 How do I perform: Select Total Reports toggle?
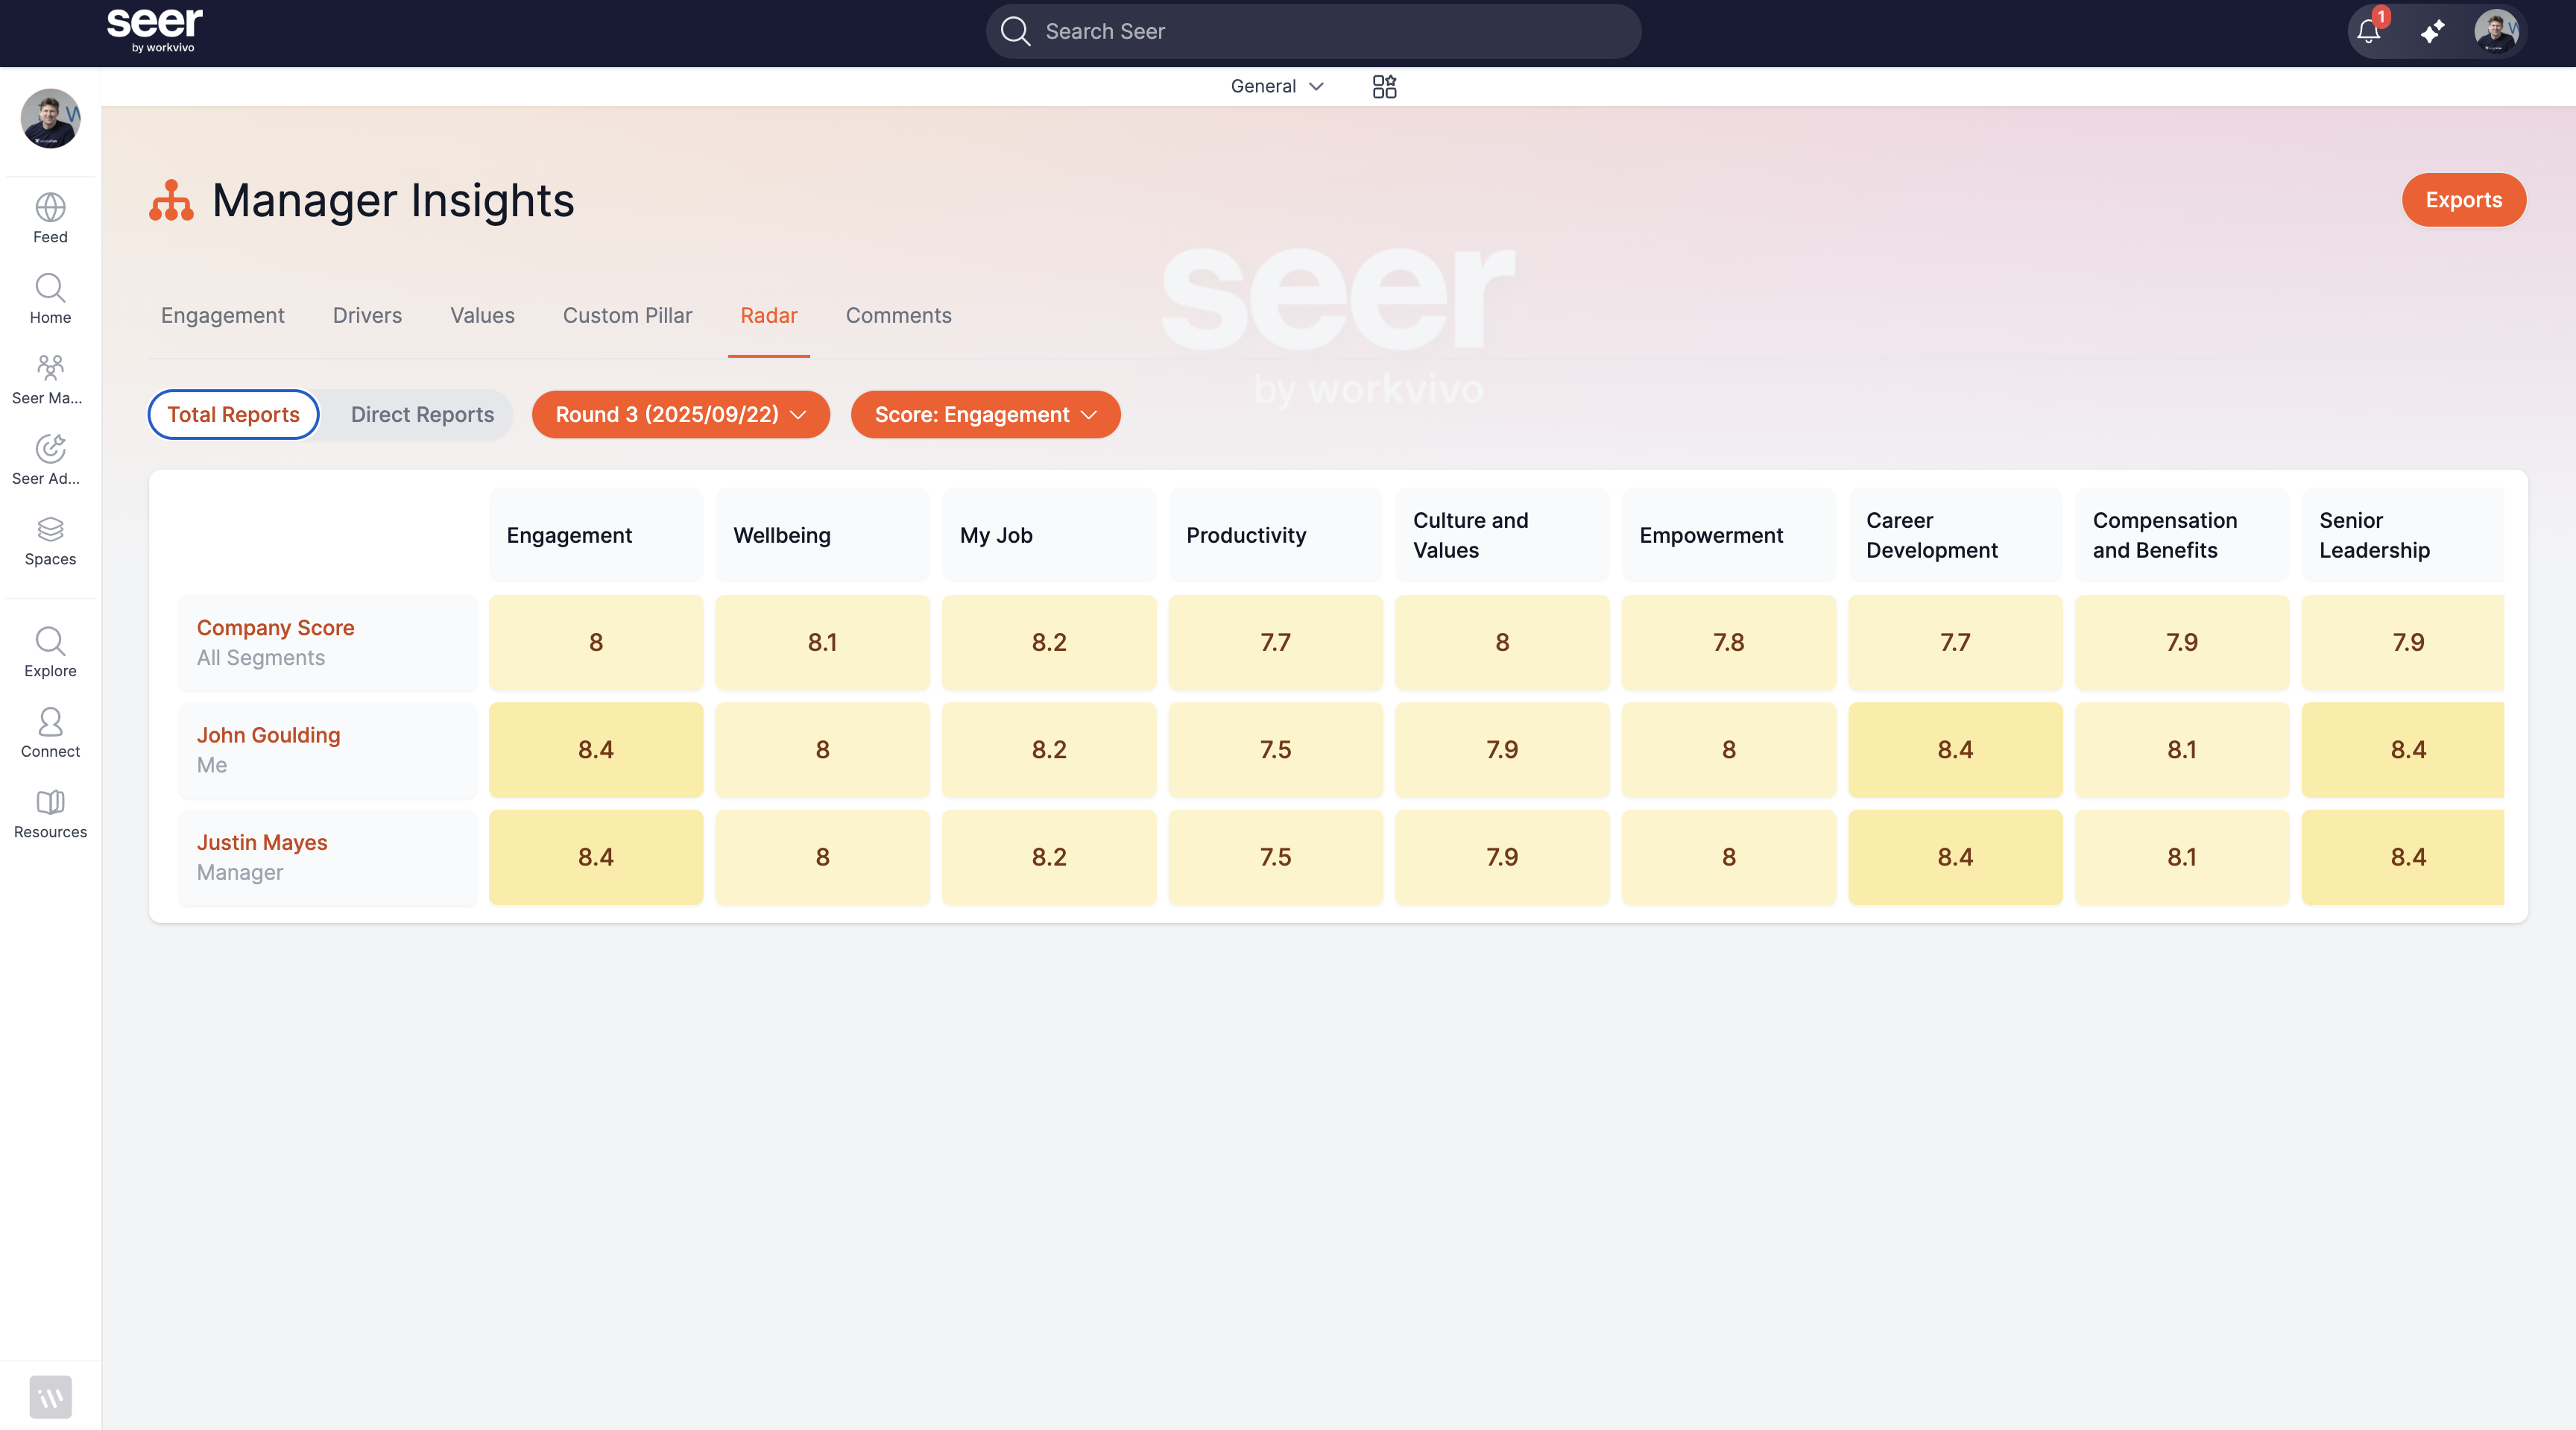click(x=233, y=415)
